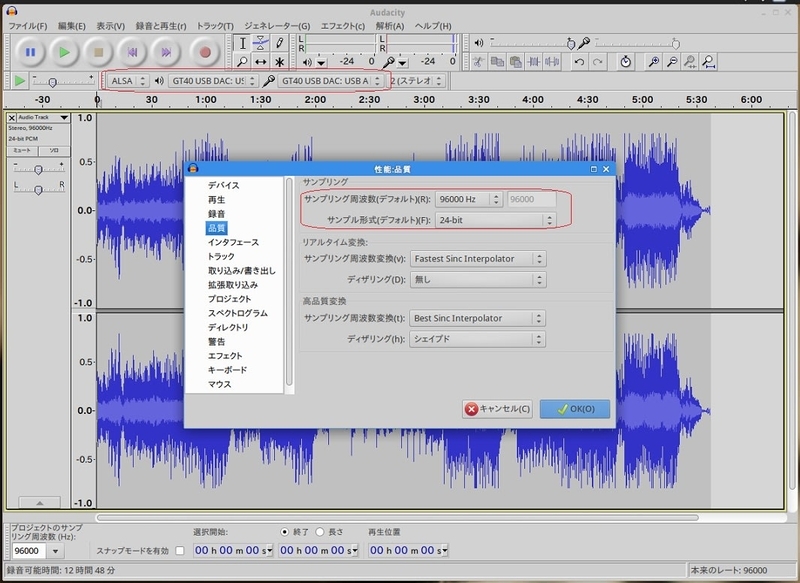Viewport: 800px width, 583px height.
Task: Adjust the track gain slider
Action: point(38,169)
